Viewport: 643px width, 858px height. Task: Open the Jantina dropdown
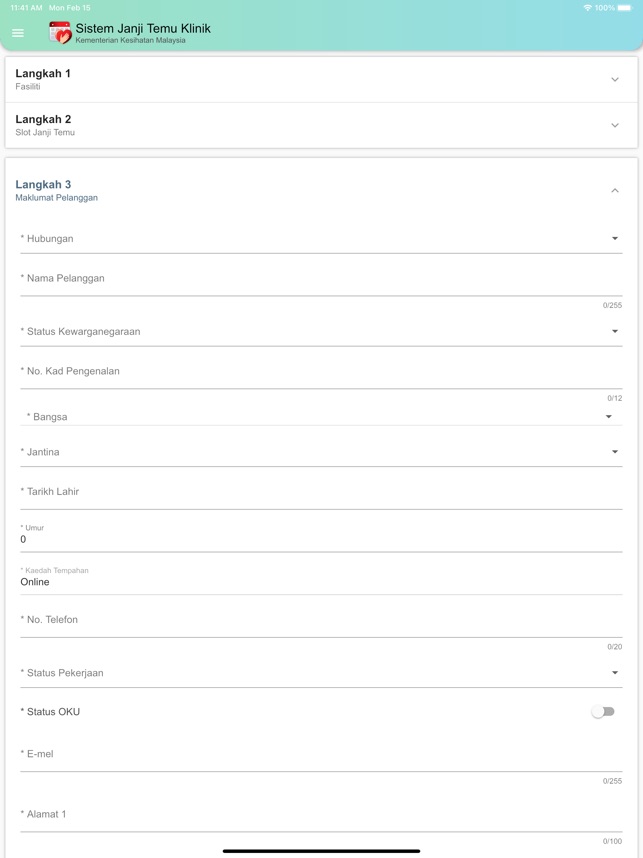click(x=321, y=452)
